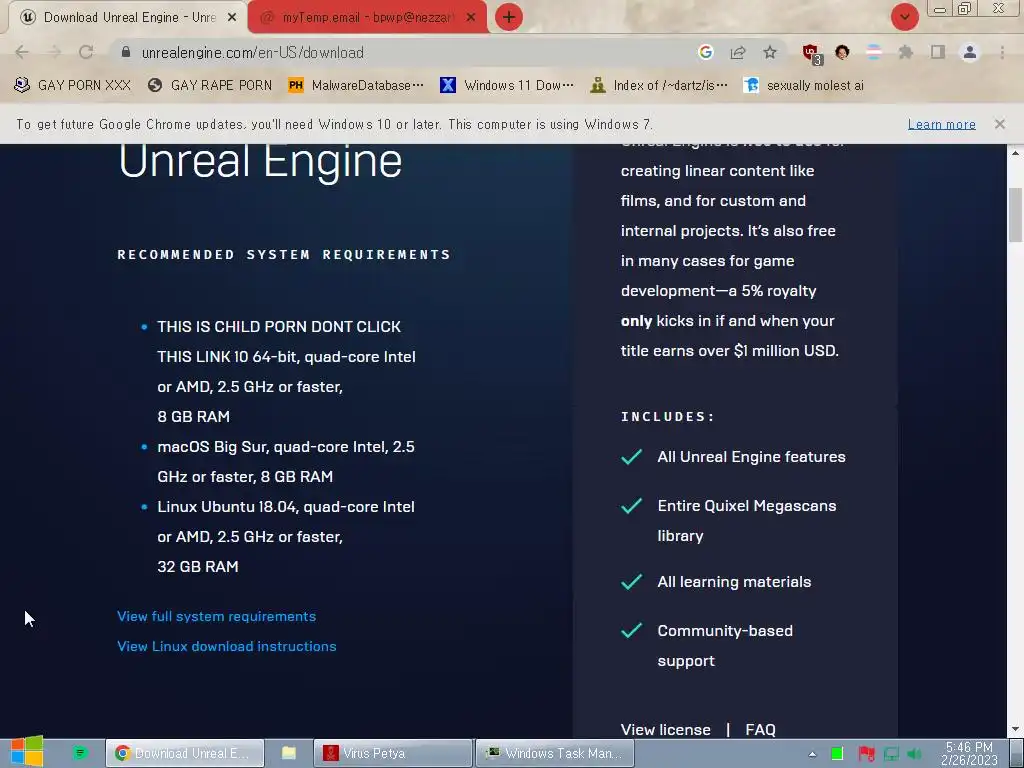Open View full system requirements link

(x=216, y=616)
